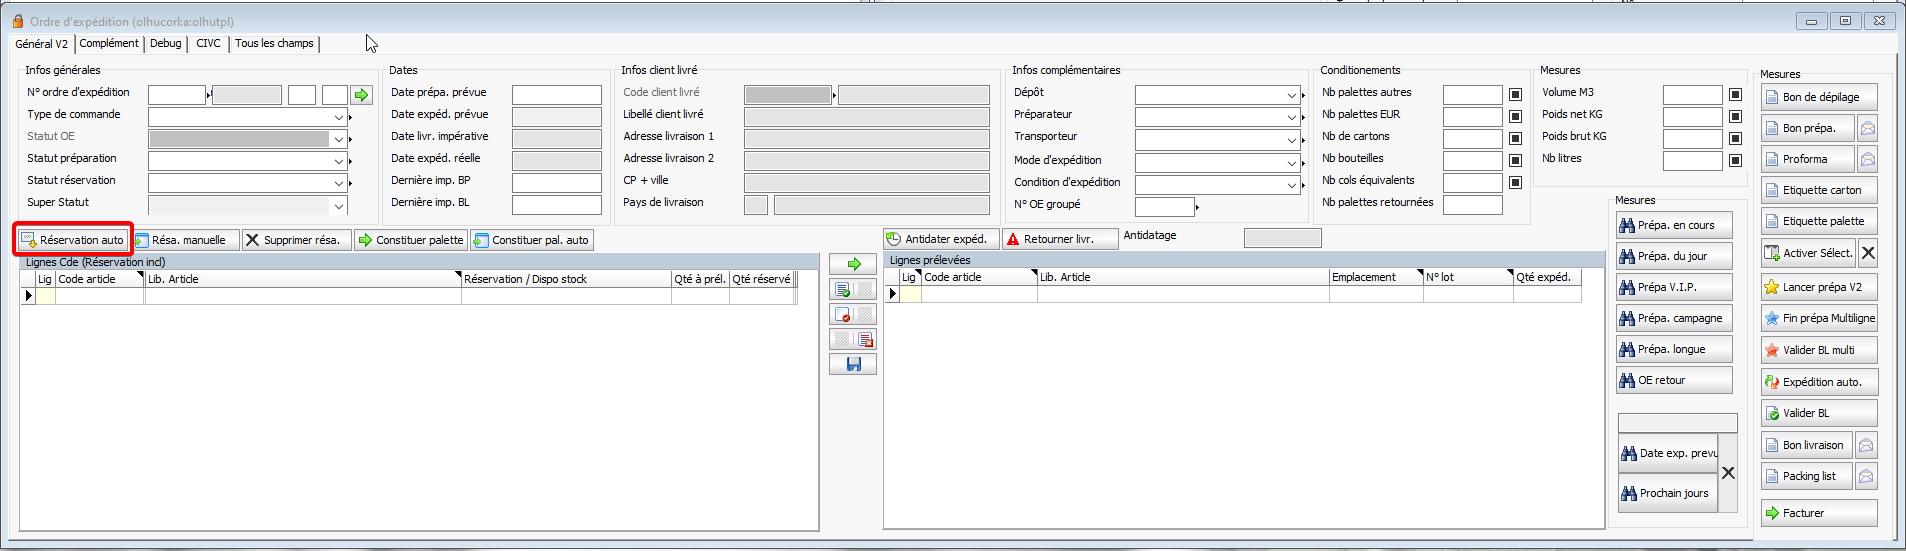The image size is (1906, 551).
Task: Click the Réservation auto button
Action: tap(73, 240)
